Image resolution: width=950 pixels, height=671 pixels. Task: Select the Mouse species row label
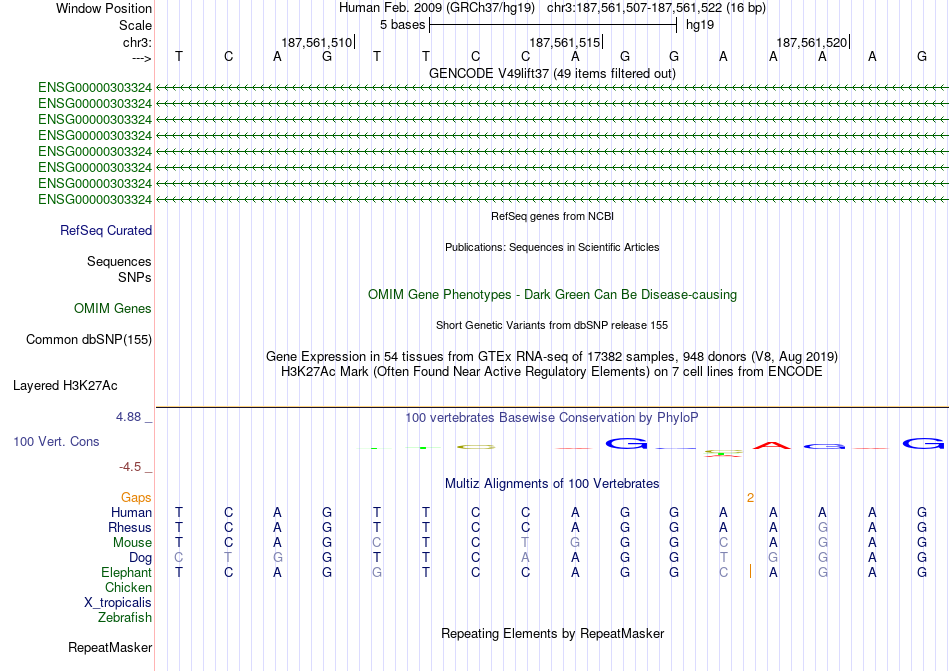(132, 543)
